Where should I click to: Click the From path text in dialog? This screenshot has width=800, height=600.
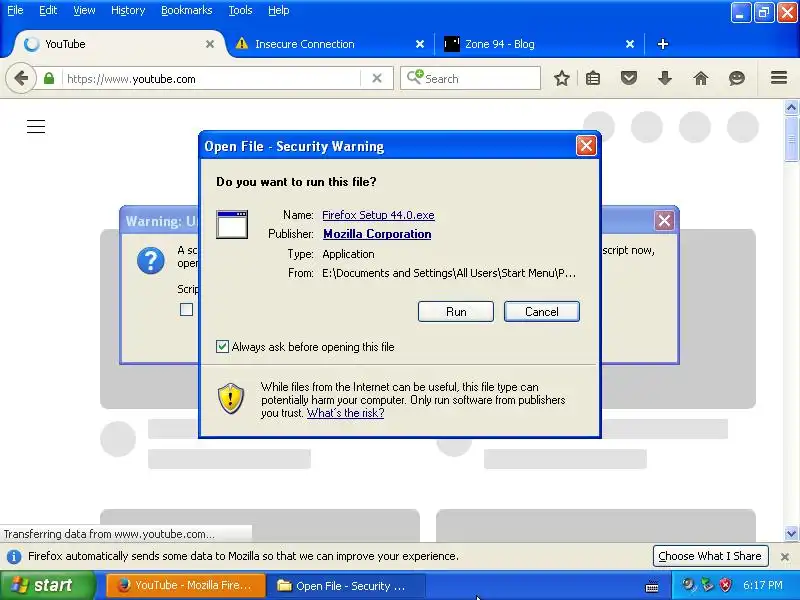(448, 273)
